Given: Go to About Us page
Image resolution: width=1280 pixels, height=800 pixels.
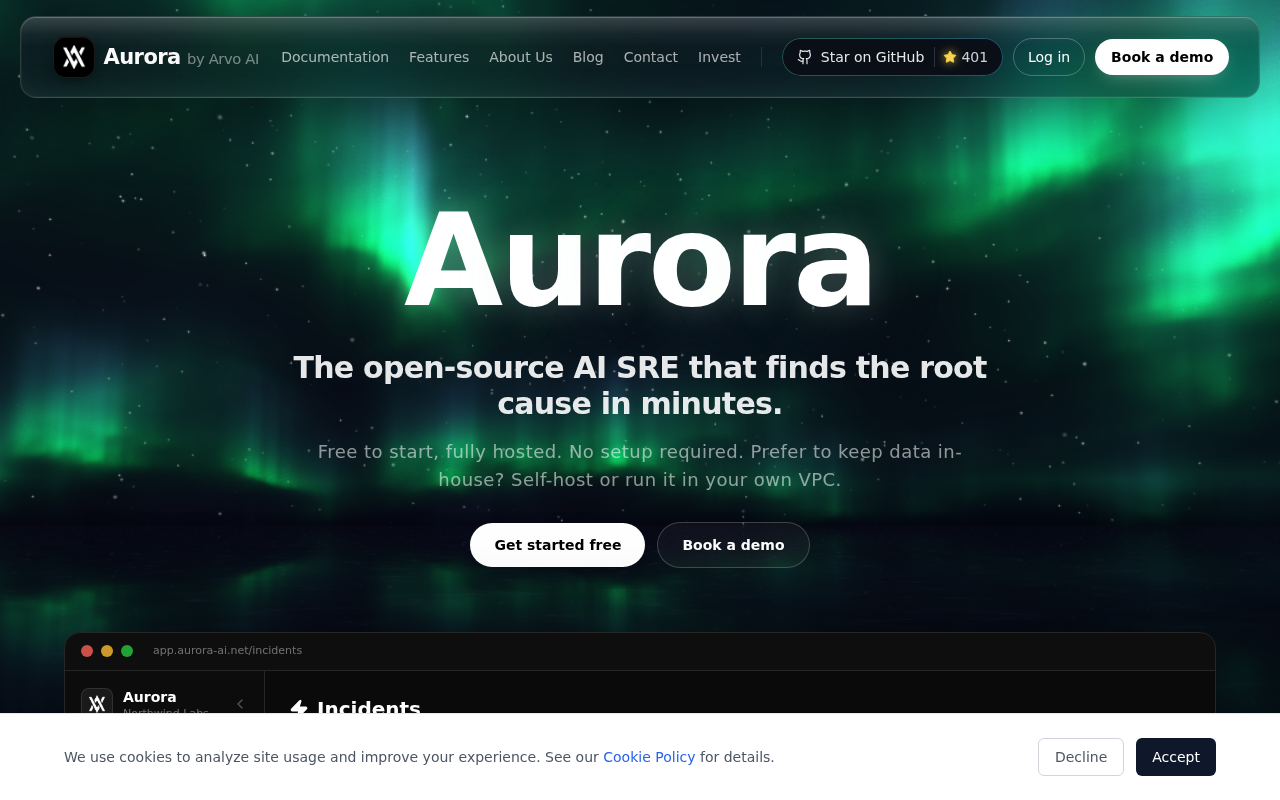Looking at the screenshot, I should pyautogui.click(x=521, y=57).
